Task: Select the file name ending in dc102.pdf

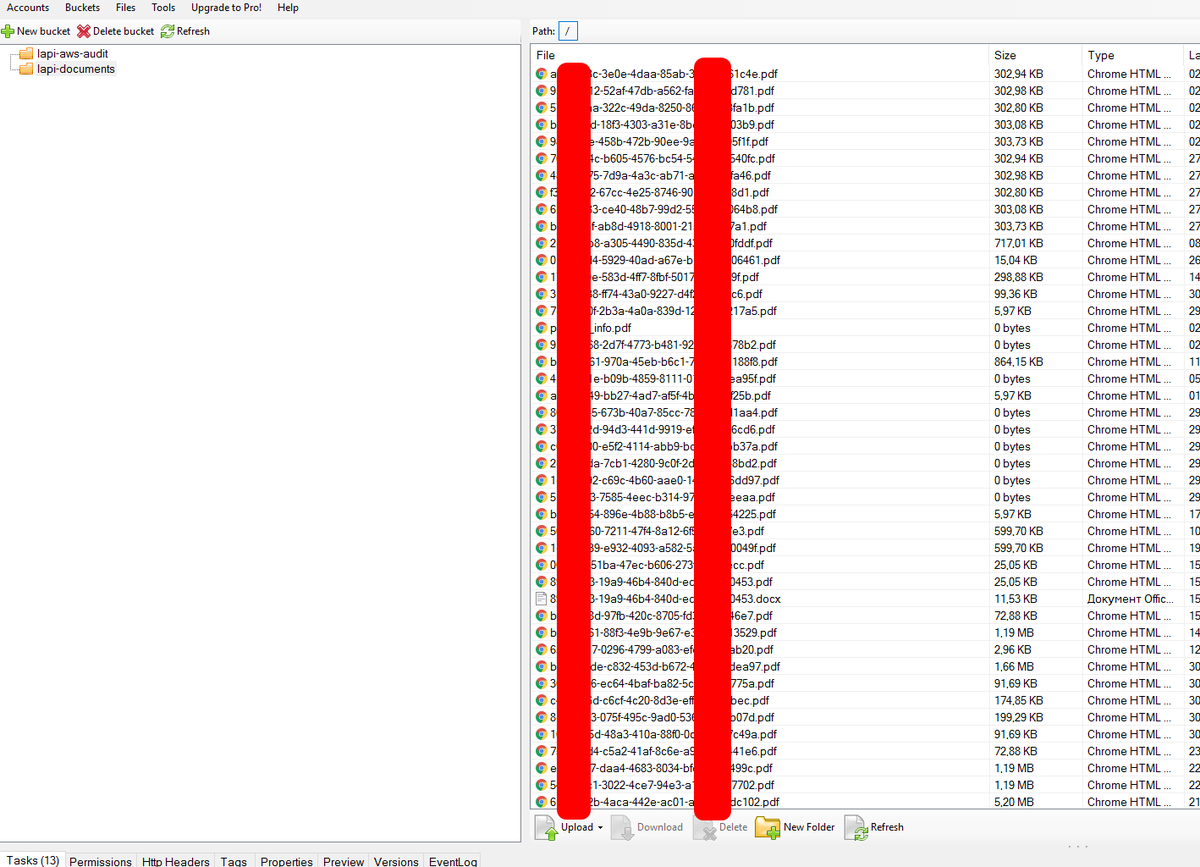Action: (665, 802)
